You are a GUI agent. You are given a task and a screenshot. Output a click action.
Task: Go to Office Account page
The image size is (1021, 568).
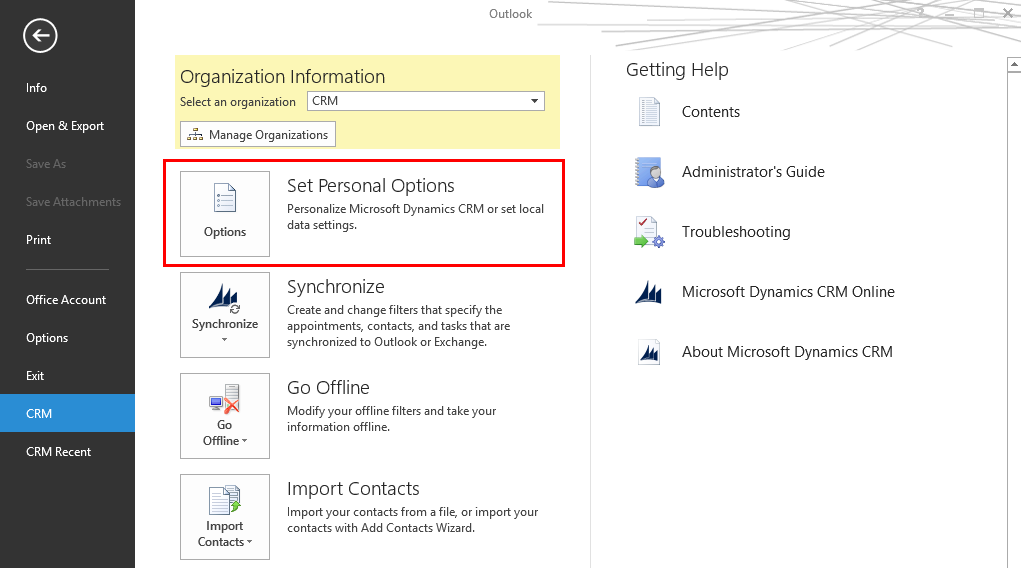click(66, 300)
